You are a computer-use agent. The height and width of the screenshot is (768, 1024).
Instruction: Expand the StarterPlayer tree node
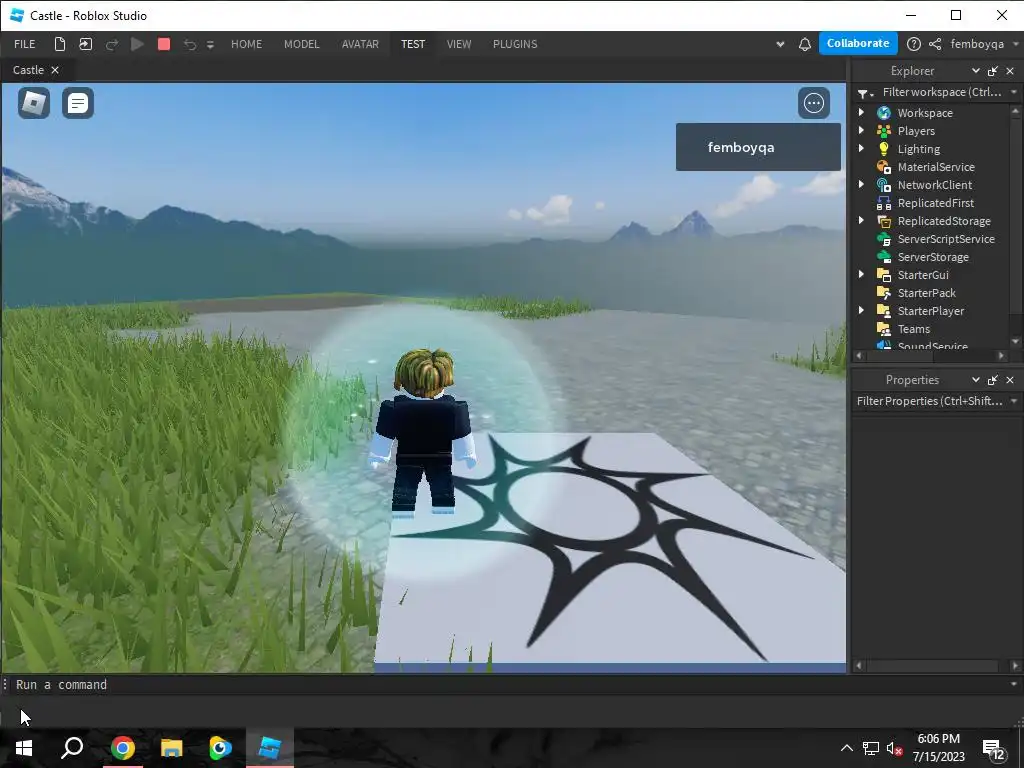[861, 310]
